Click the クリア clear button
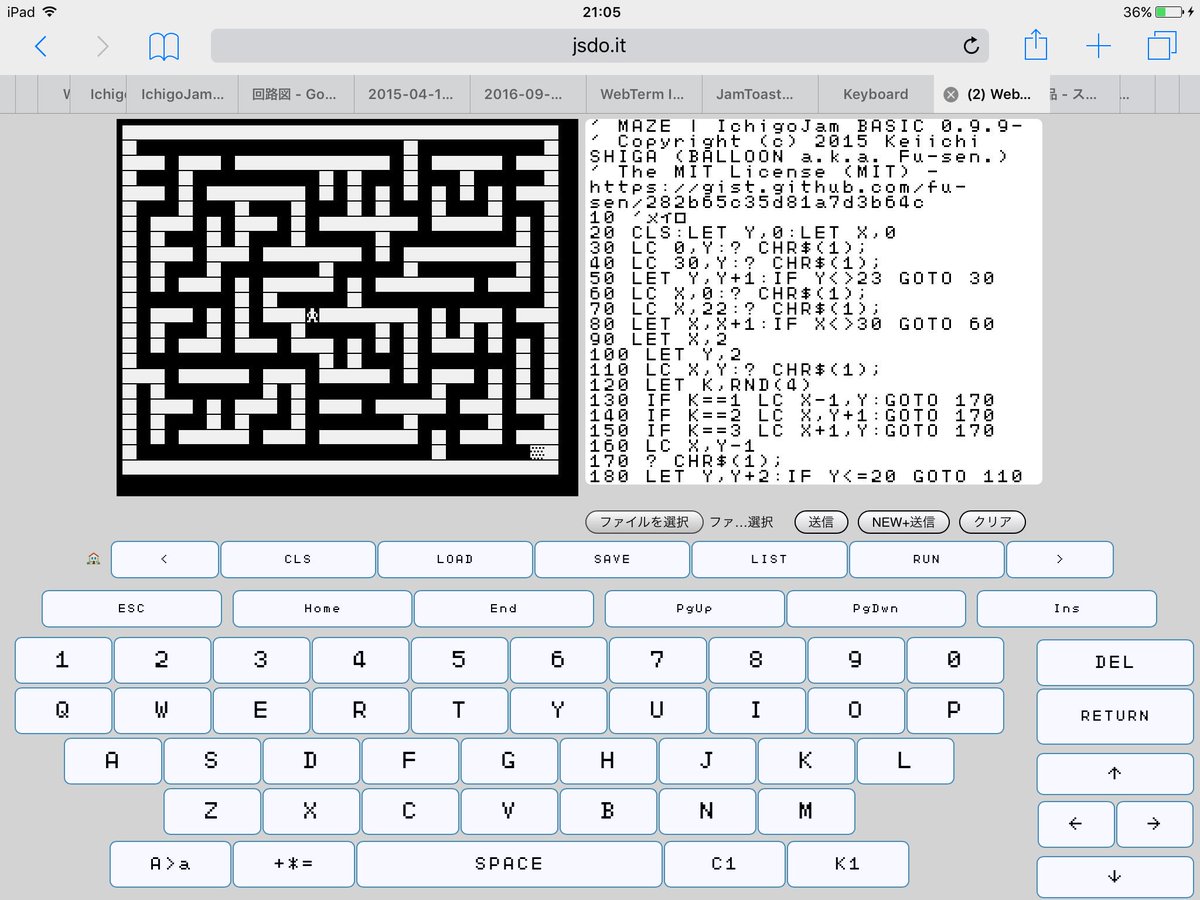This screenshot has width=1200, height=900. [992, 522]
